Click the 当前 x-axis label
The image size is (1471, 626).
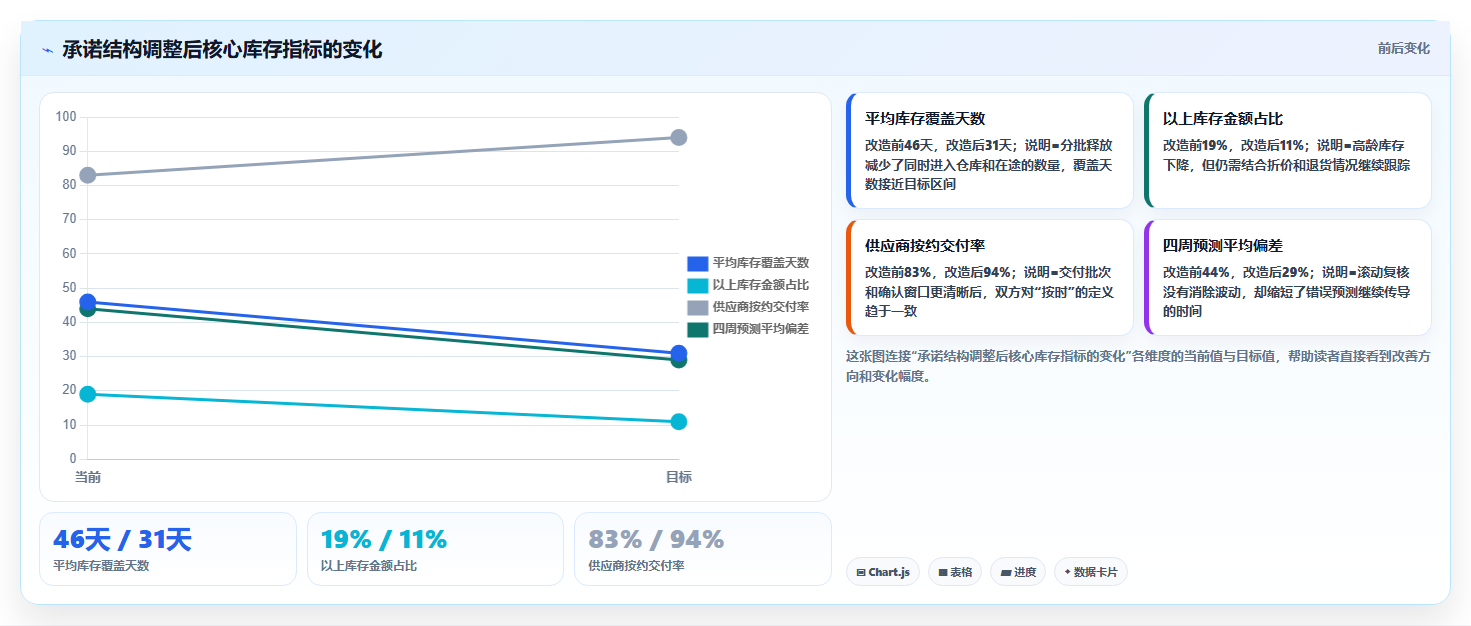(88, 478)
